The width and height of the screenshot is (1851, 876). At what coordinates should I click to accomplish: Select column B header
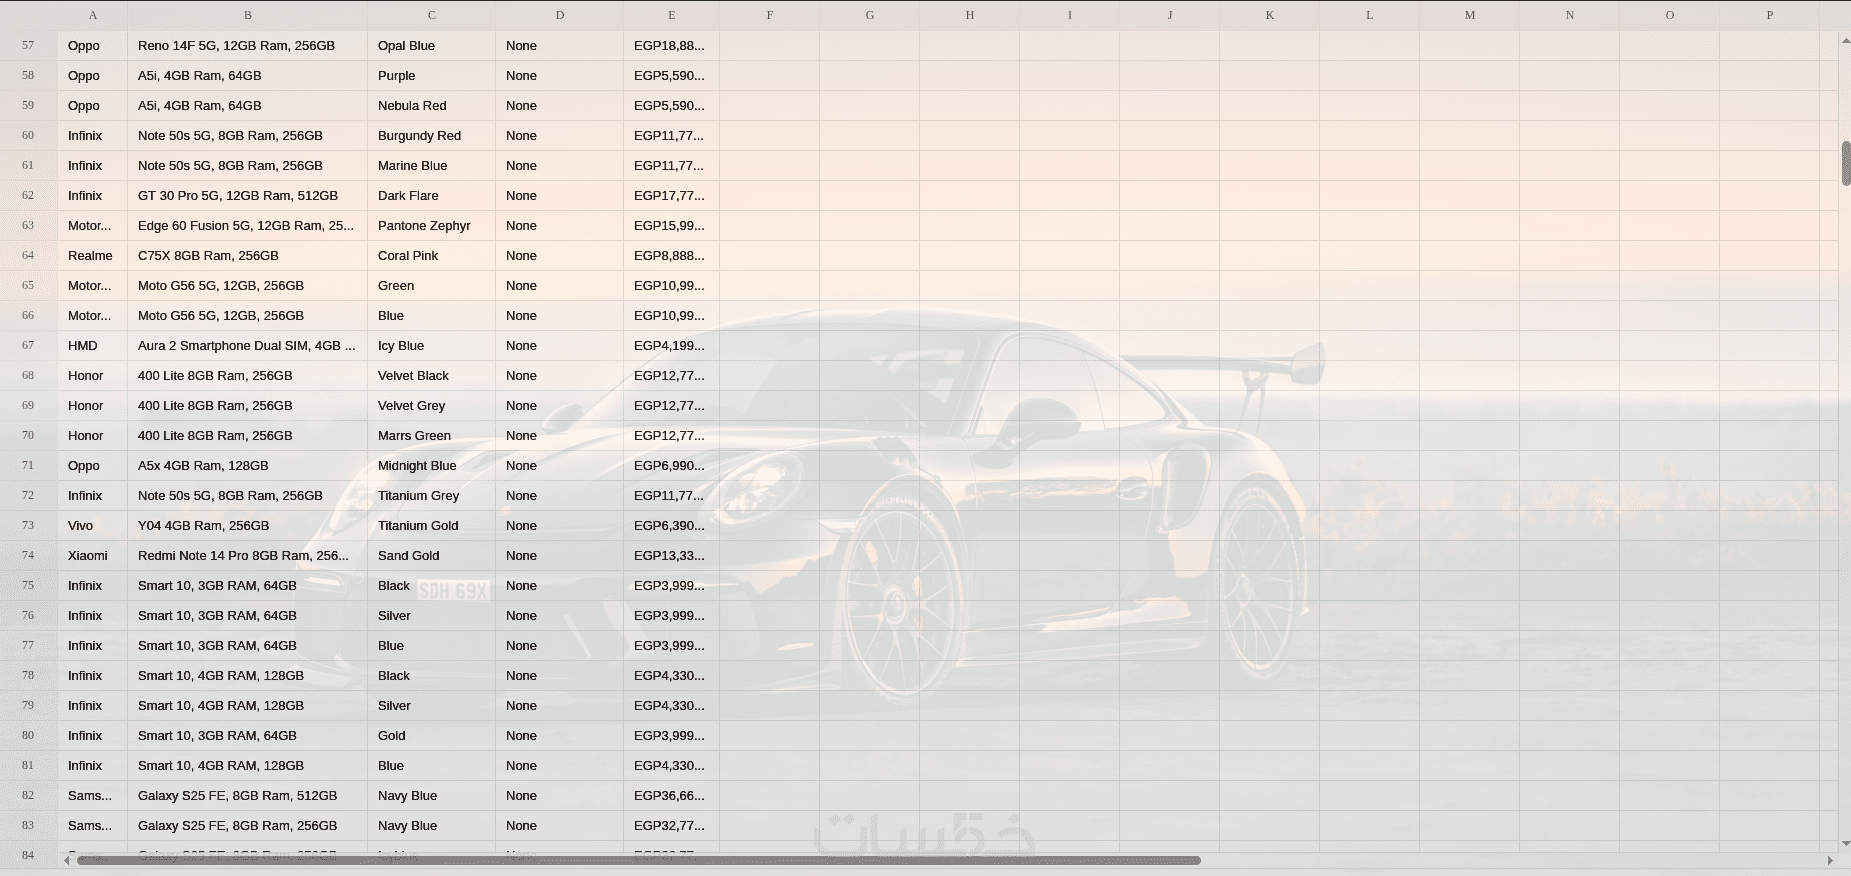coord(248,15)
